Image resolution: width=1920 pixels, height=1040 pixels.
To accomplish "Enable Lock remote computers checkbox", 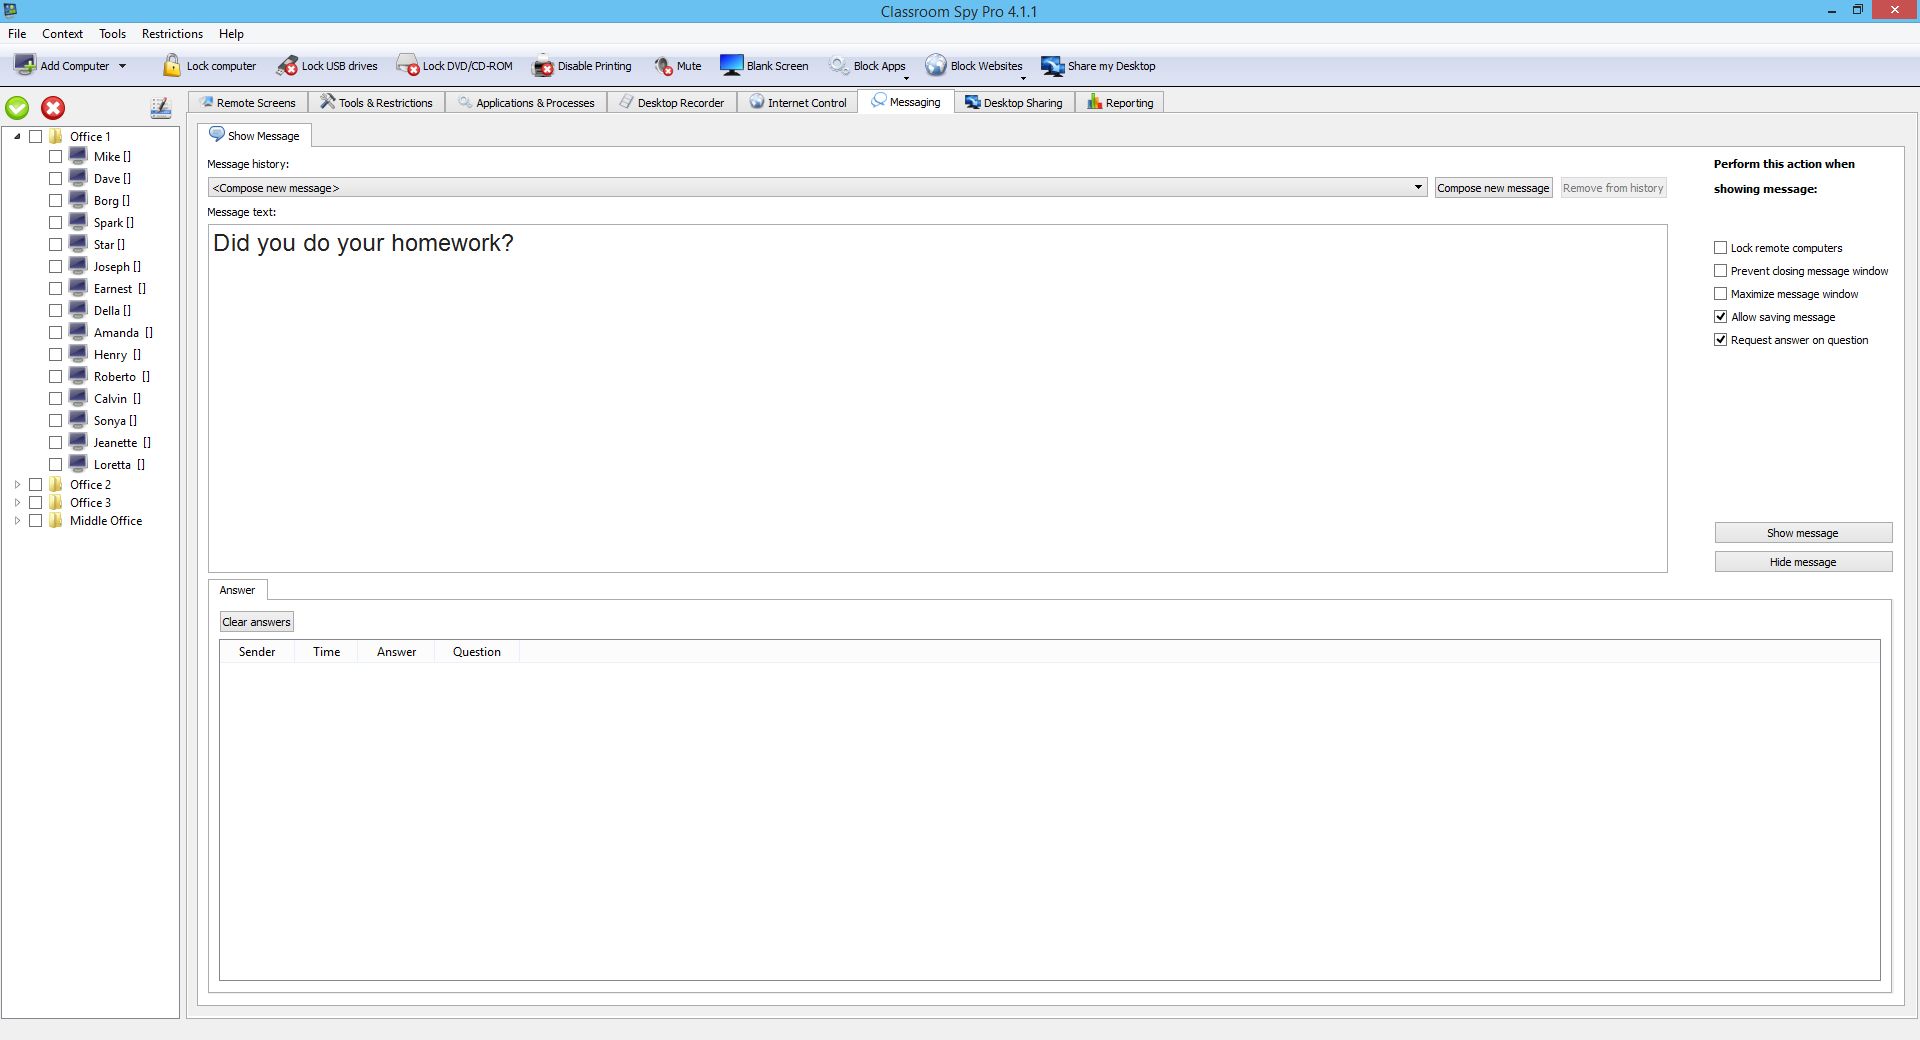I will [1720, 248].
